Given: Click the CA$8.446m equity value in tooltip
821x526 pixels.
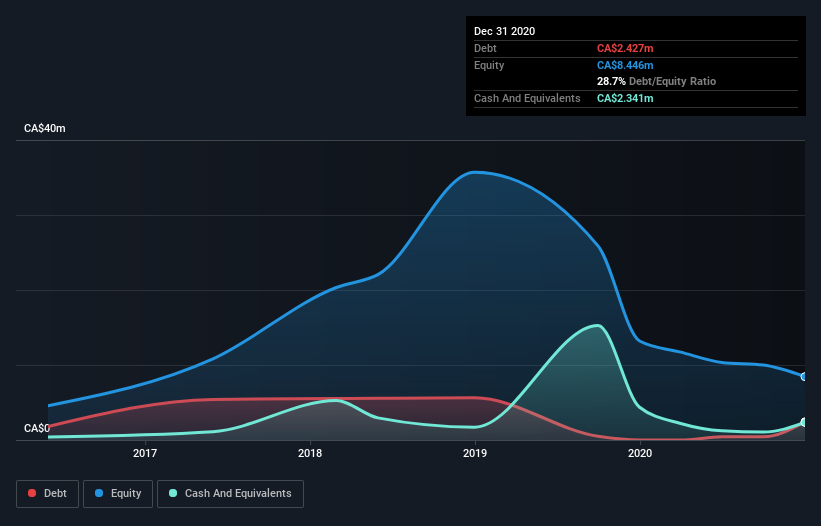Looking at the screenshot, I should point(625,65).
